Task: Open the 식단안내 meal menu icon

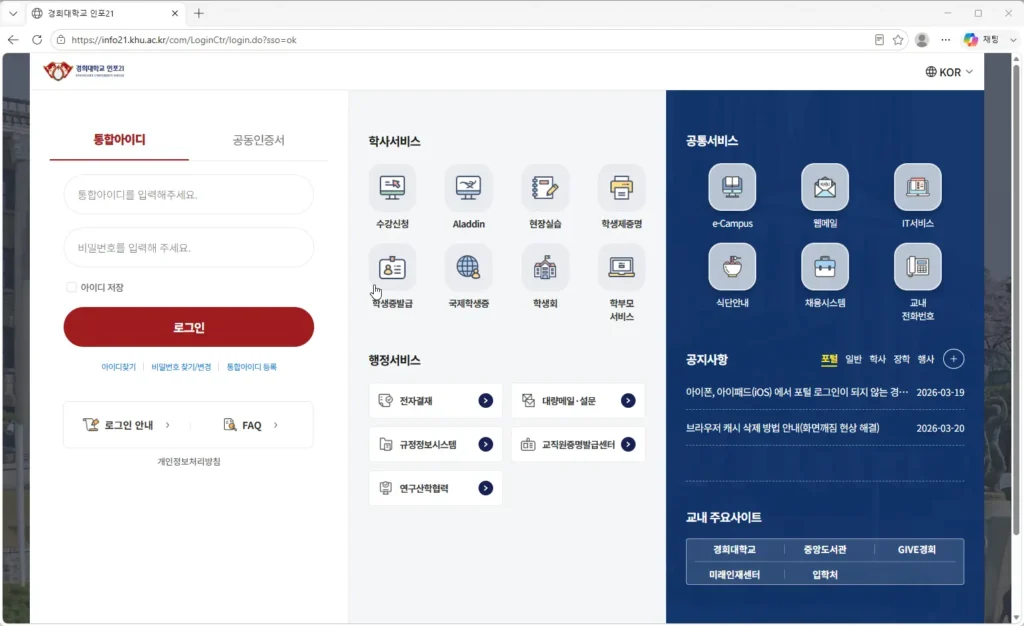Action: point(732,267)
